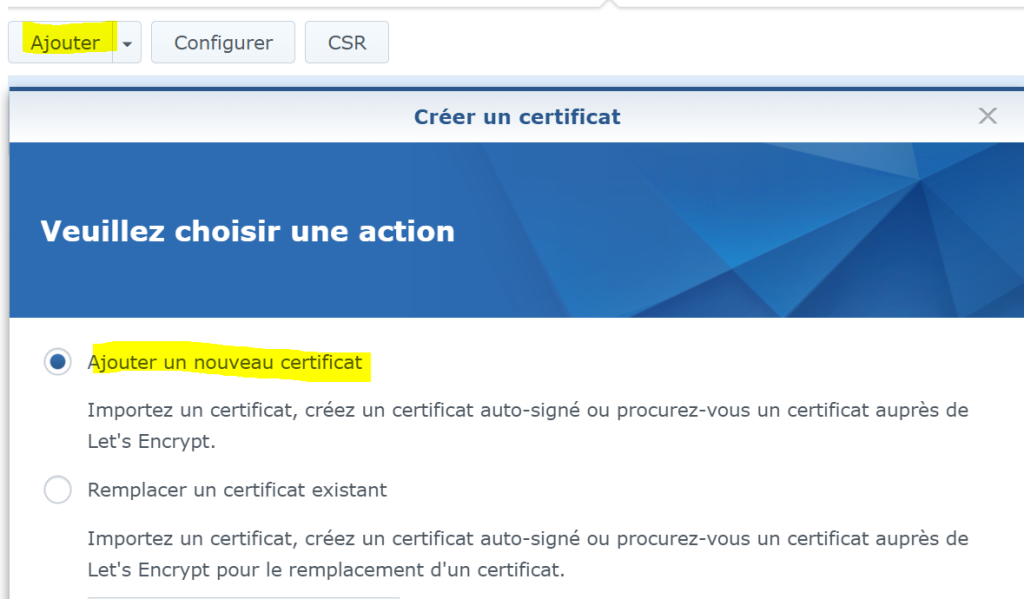Click the CSR toolbar button
The height and width of the screenshot is (599, 1024).
[x=346, y=43]
